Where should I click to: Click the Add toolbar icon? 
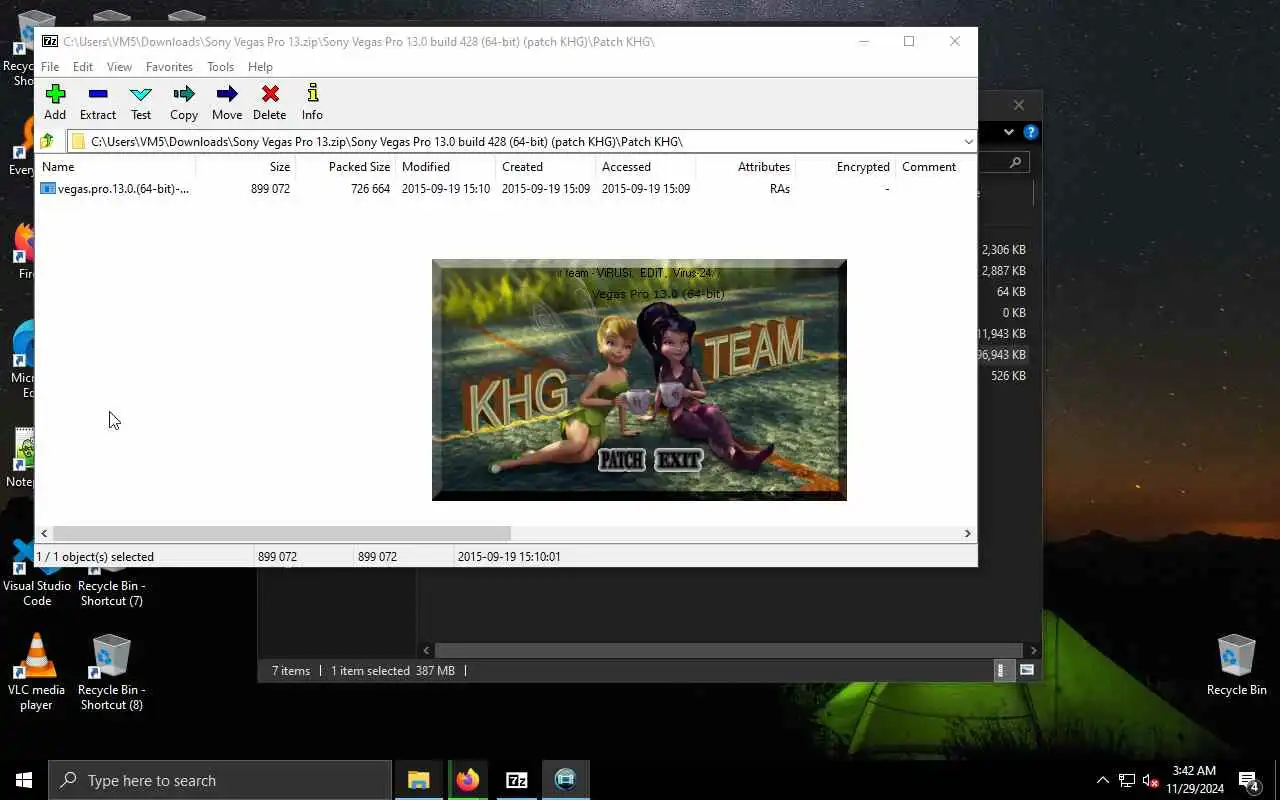(55, 102)
